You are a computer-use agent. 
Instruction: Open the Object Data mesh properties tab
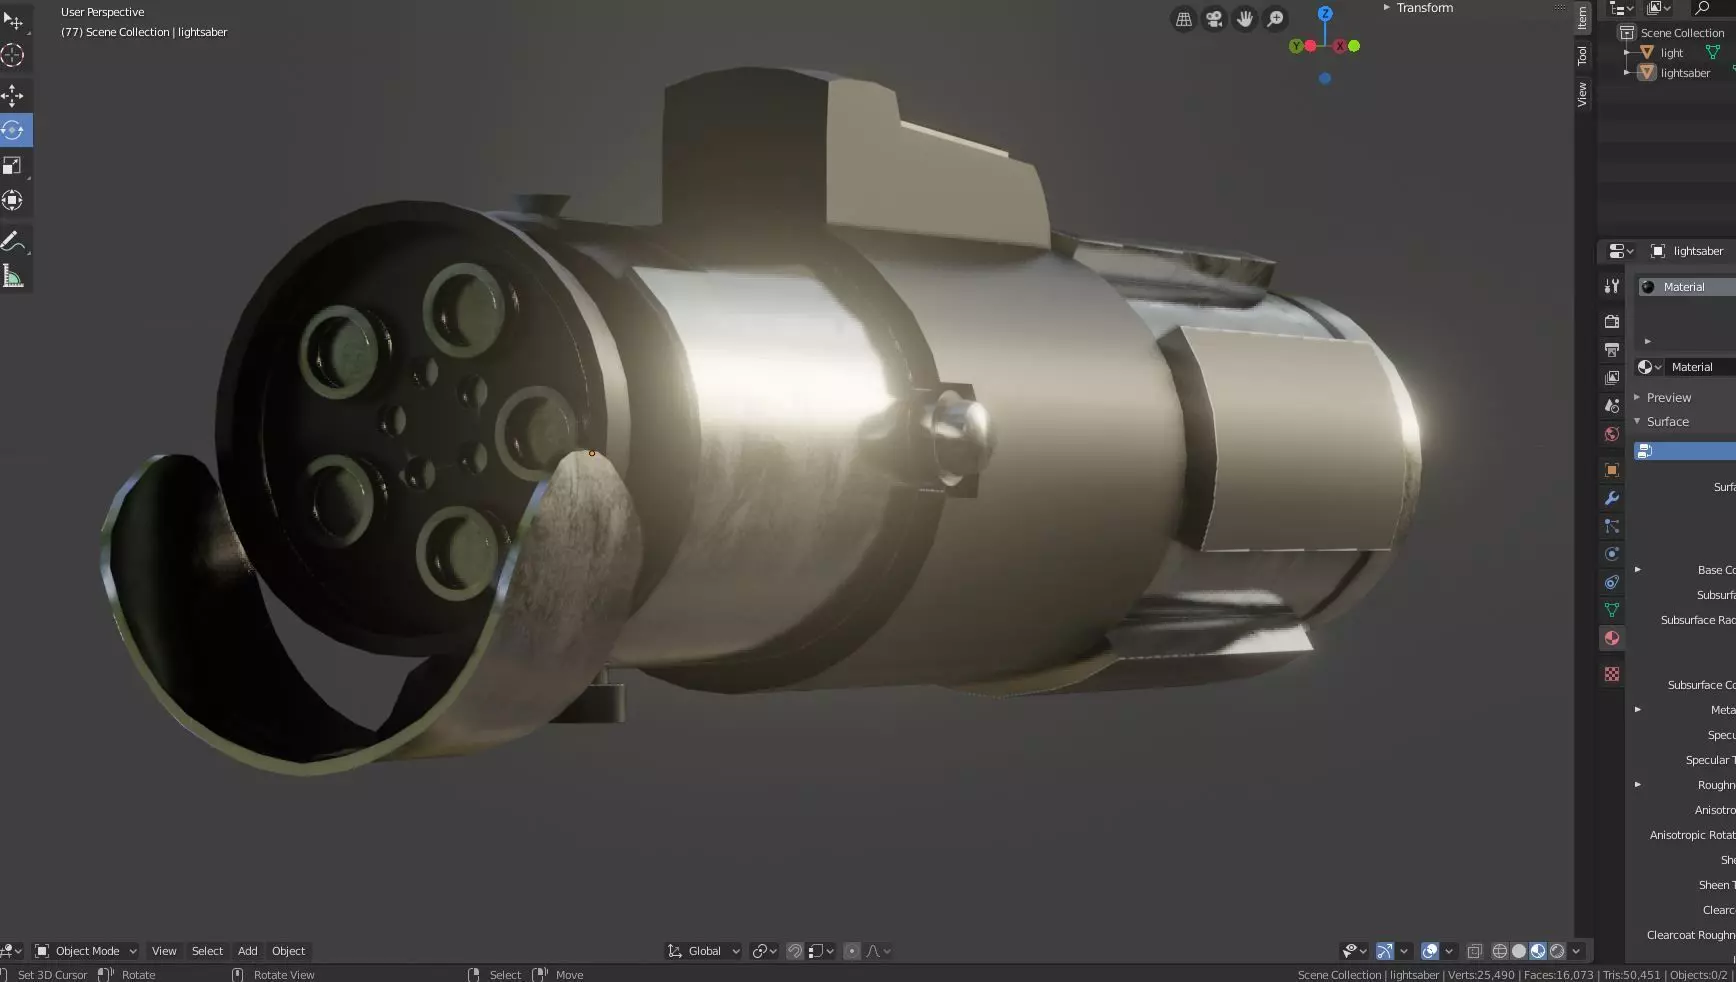pos(1611,609)
